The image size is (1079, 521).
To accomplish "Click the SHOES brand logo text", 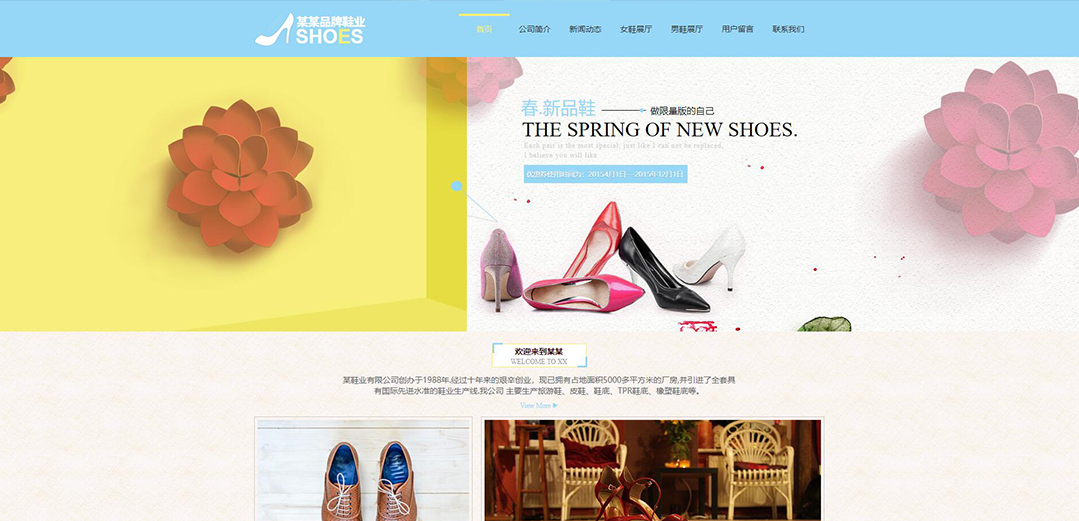I will (x=330, y=36).
